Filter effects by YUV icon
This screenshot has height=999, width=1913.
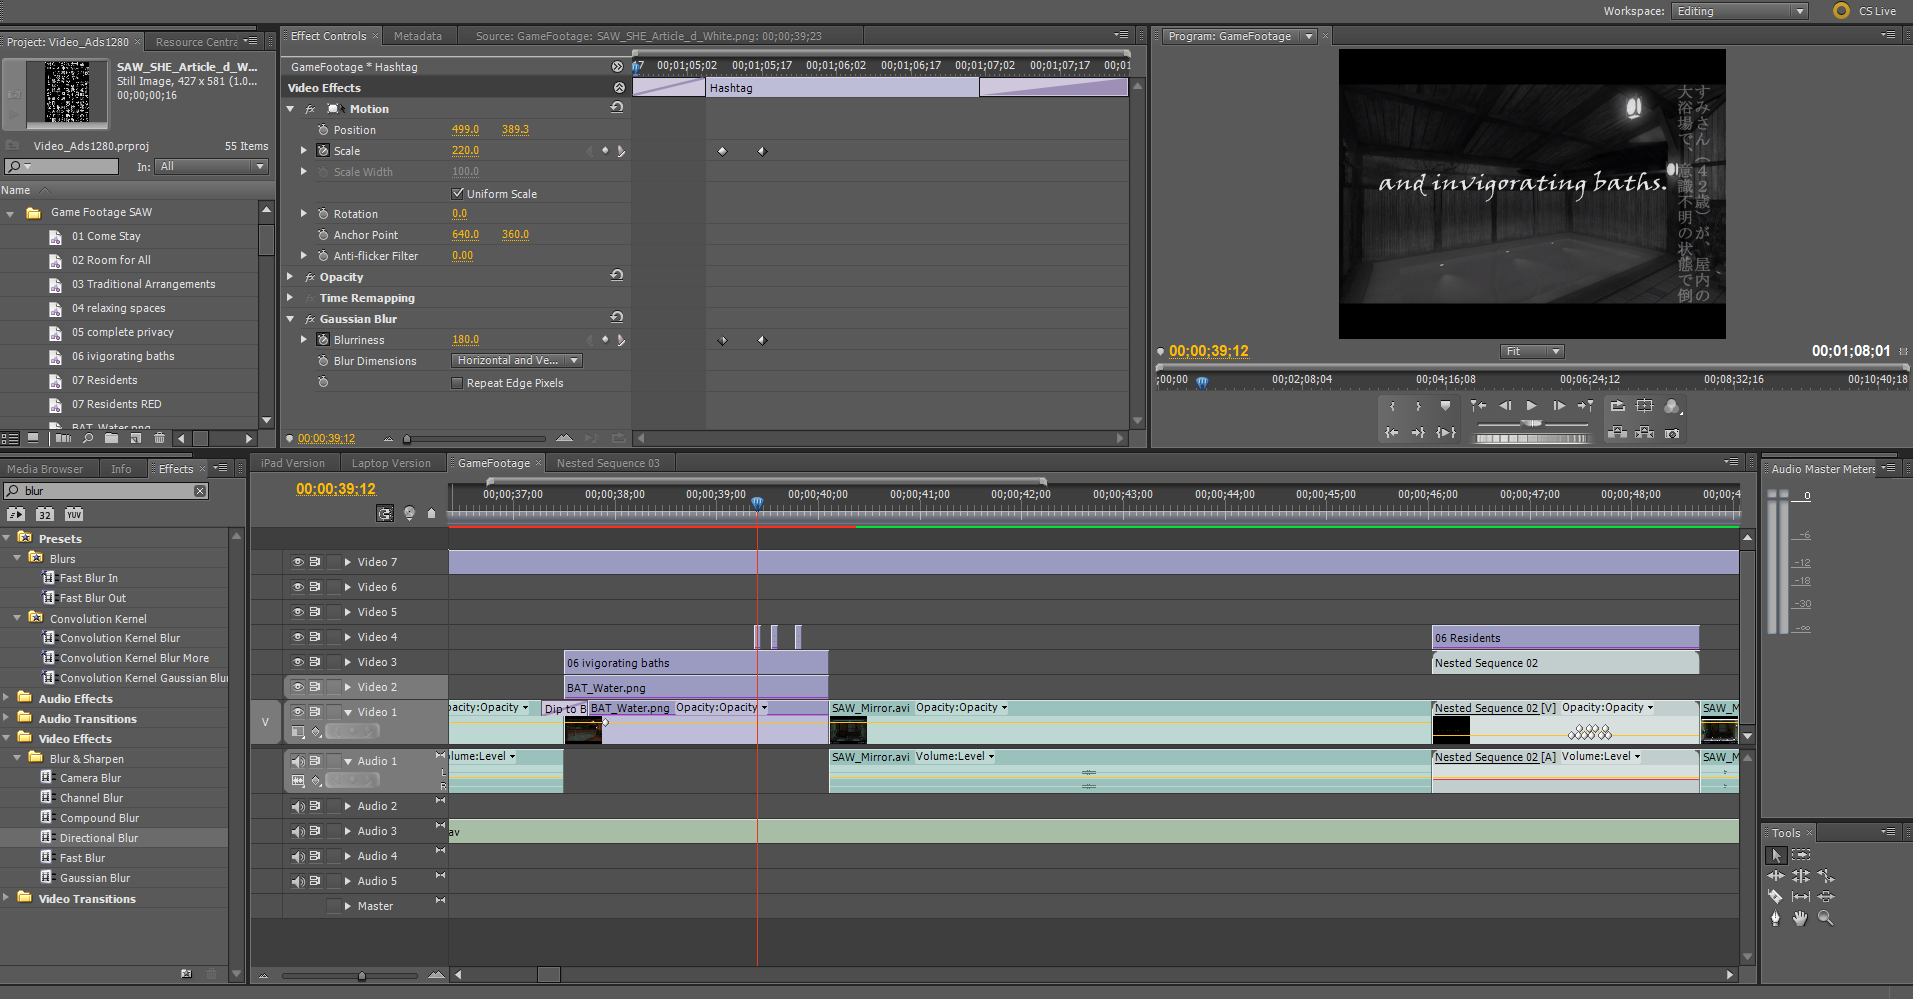(x=74, y=514)
